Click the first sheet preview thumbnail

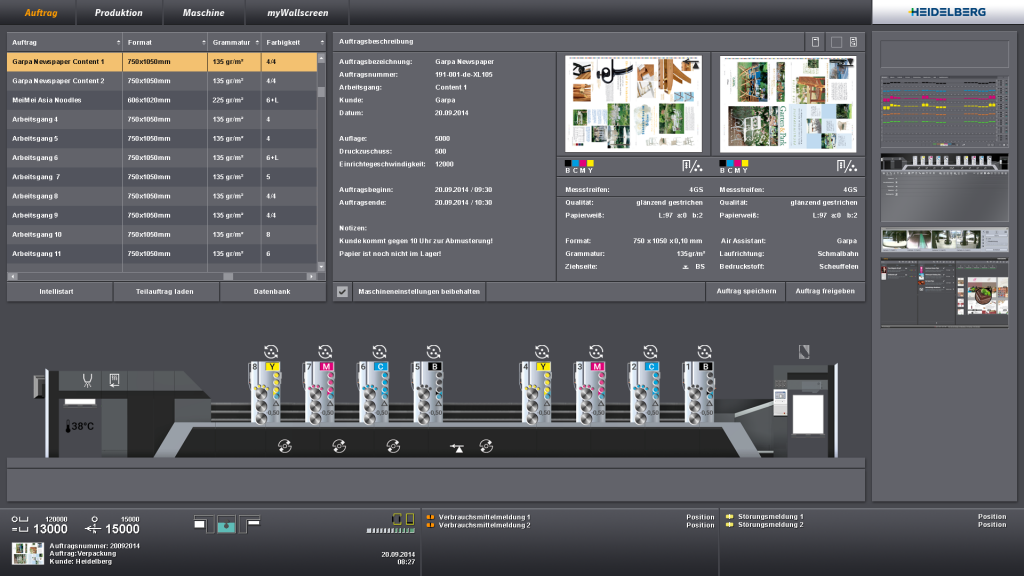(633, 104)
